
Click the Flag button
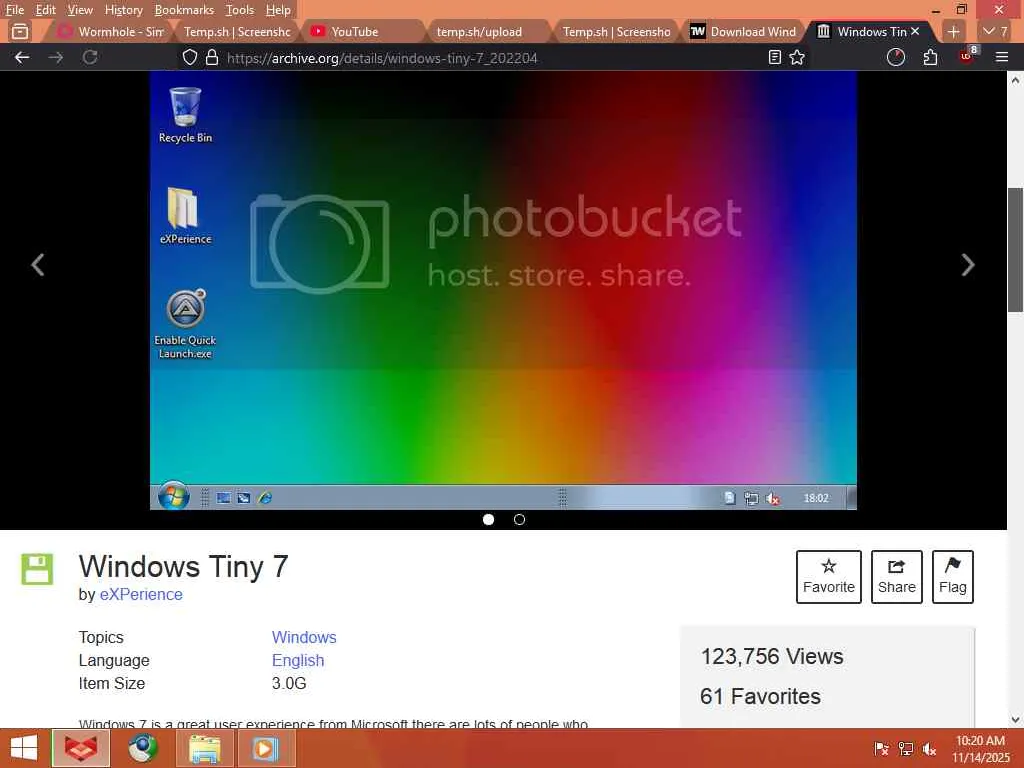click(953, 577)
